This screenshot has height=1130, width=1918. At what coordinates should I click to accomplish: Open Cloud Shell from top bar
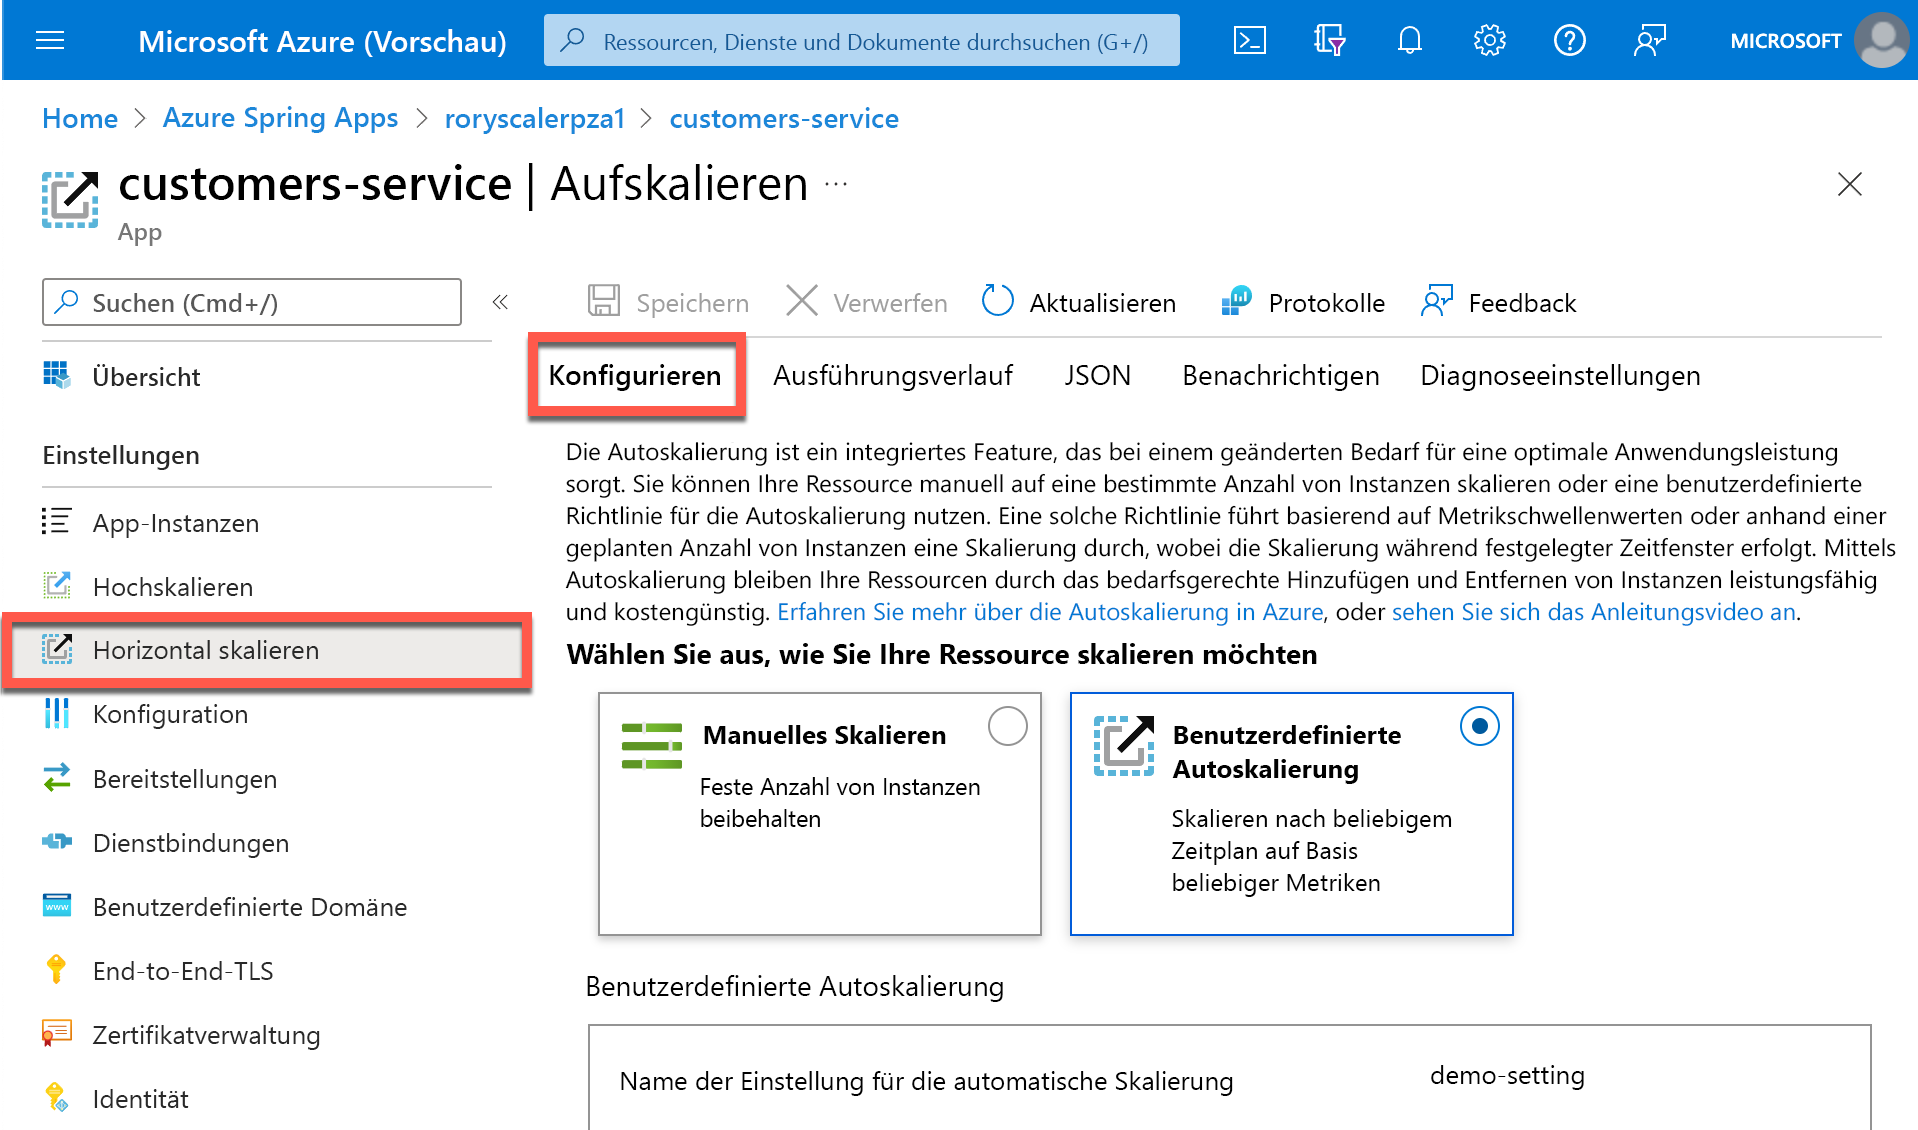(x=1249, y=41)
